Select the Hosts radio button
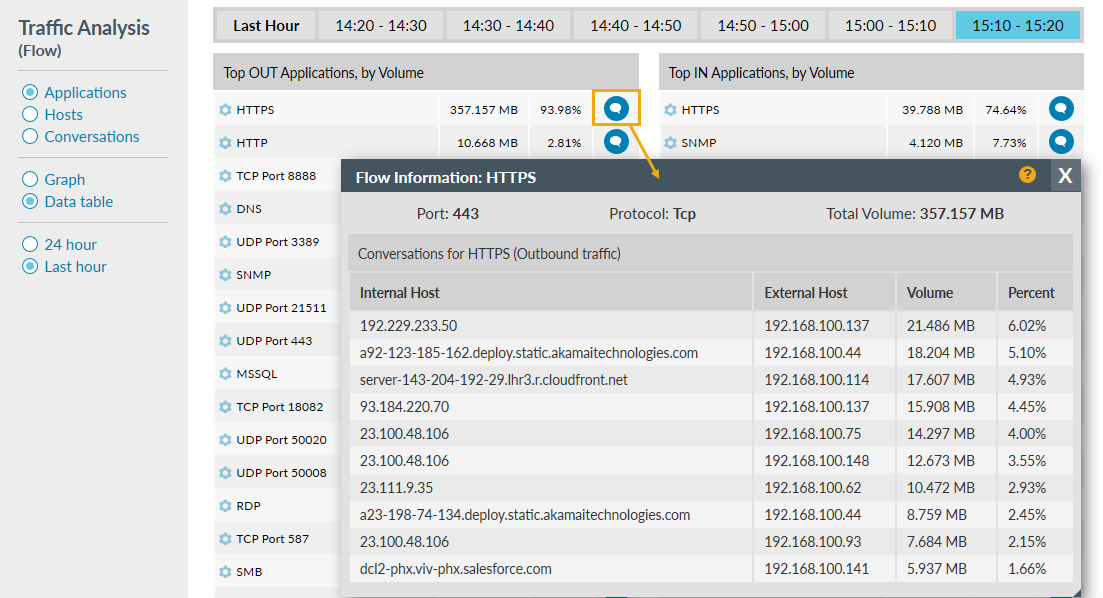 [30, 115]
